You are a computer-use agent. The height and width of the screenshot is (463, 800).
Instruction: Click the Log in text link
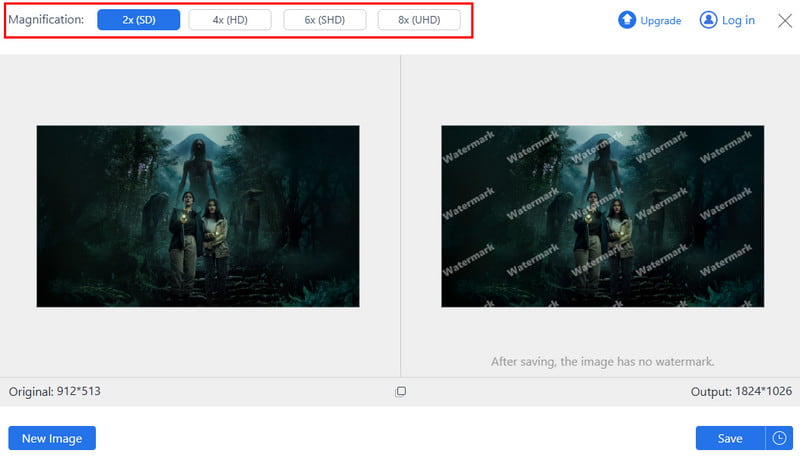click(x=738, y=21)
